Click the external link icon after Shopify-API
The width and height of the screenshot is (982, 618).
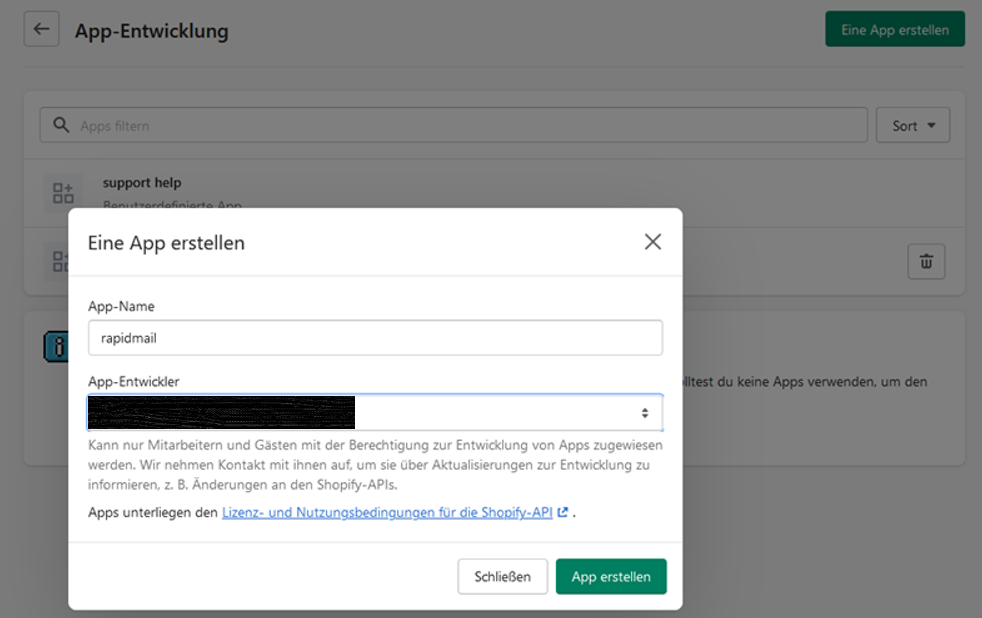[563, 512]
